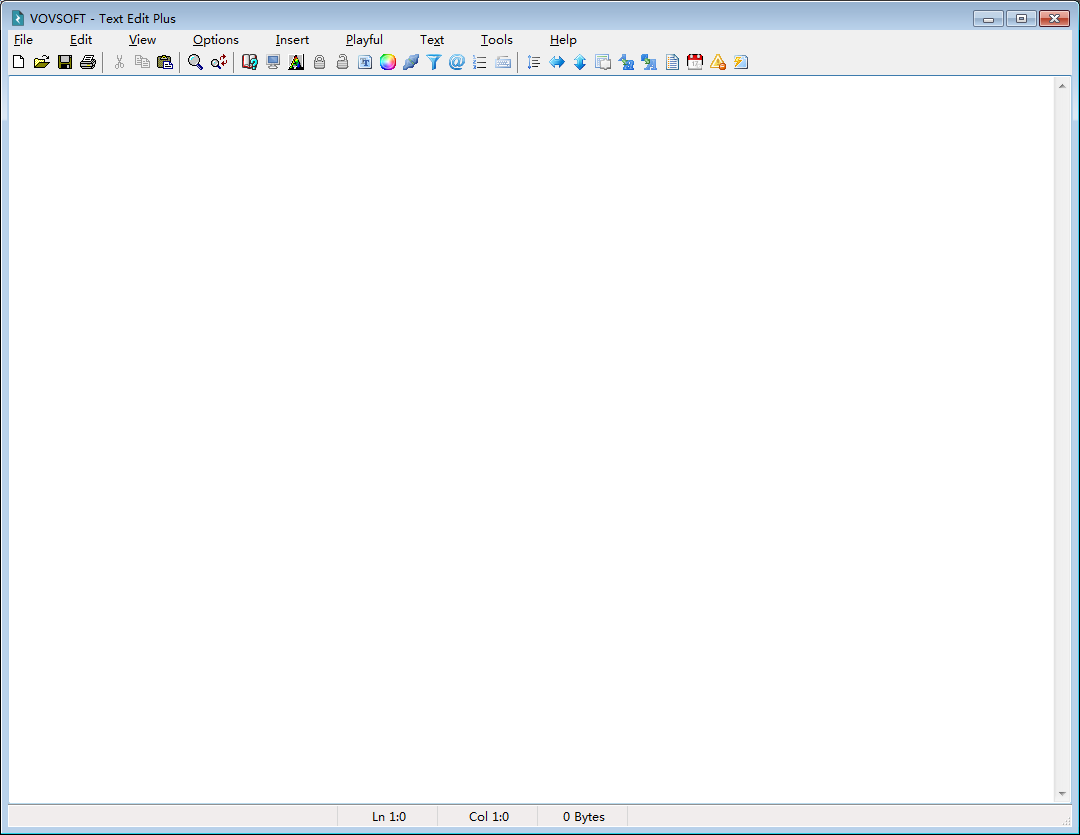Image resolution: width=1080 pixels, height=835 pixels.
Task: Open the Insert menu
Action: [292, 40]
